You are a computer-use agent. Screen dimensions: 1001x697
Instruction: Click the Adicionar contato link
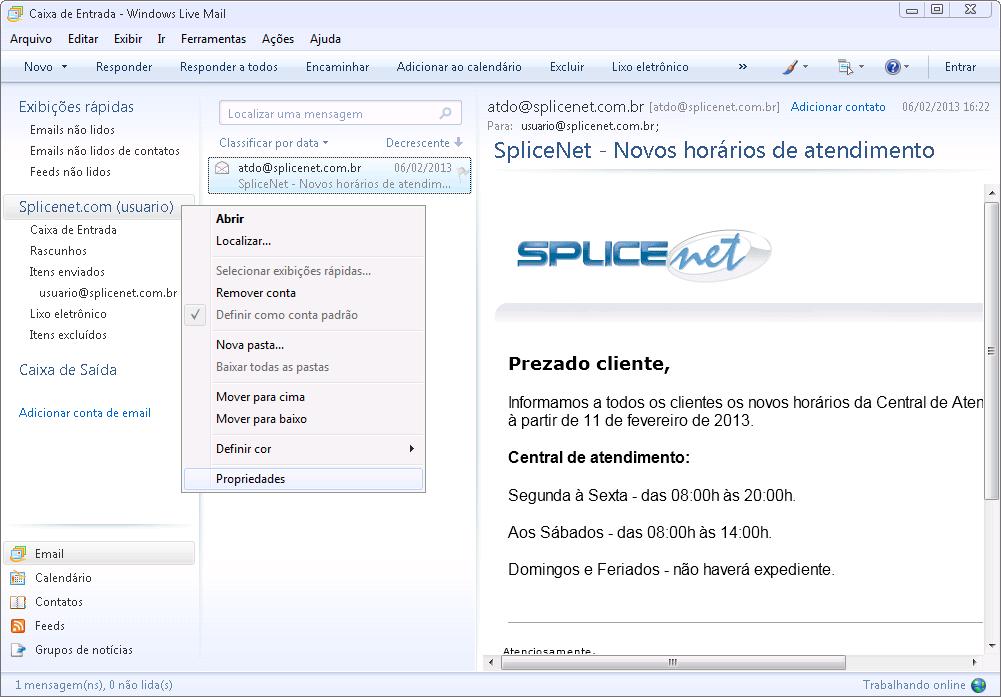click(x=838, y=107)
